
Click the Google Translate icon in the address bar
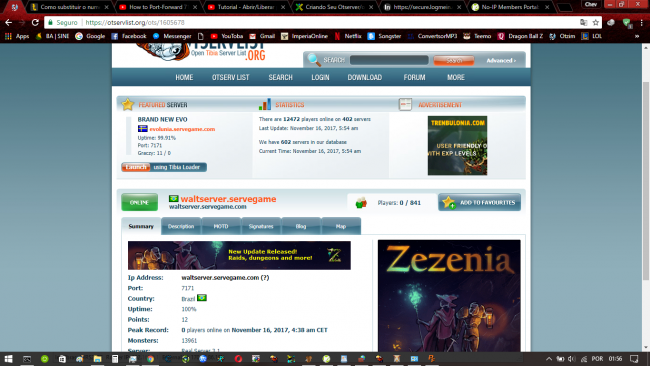pos(583,22)
